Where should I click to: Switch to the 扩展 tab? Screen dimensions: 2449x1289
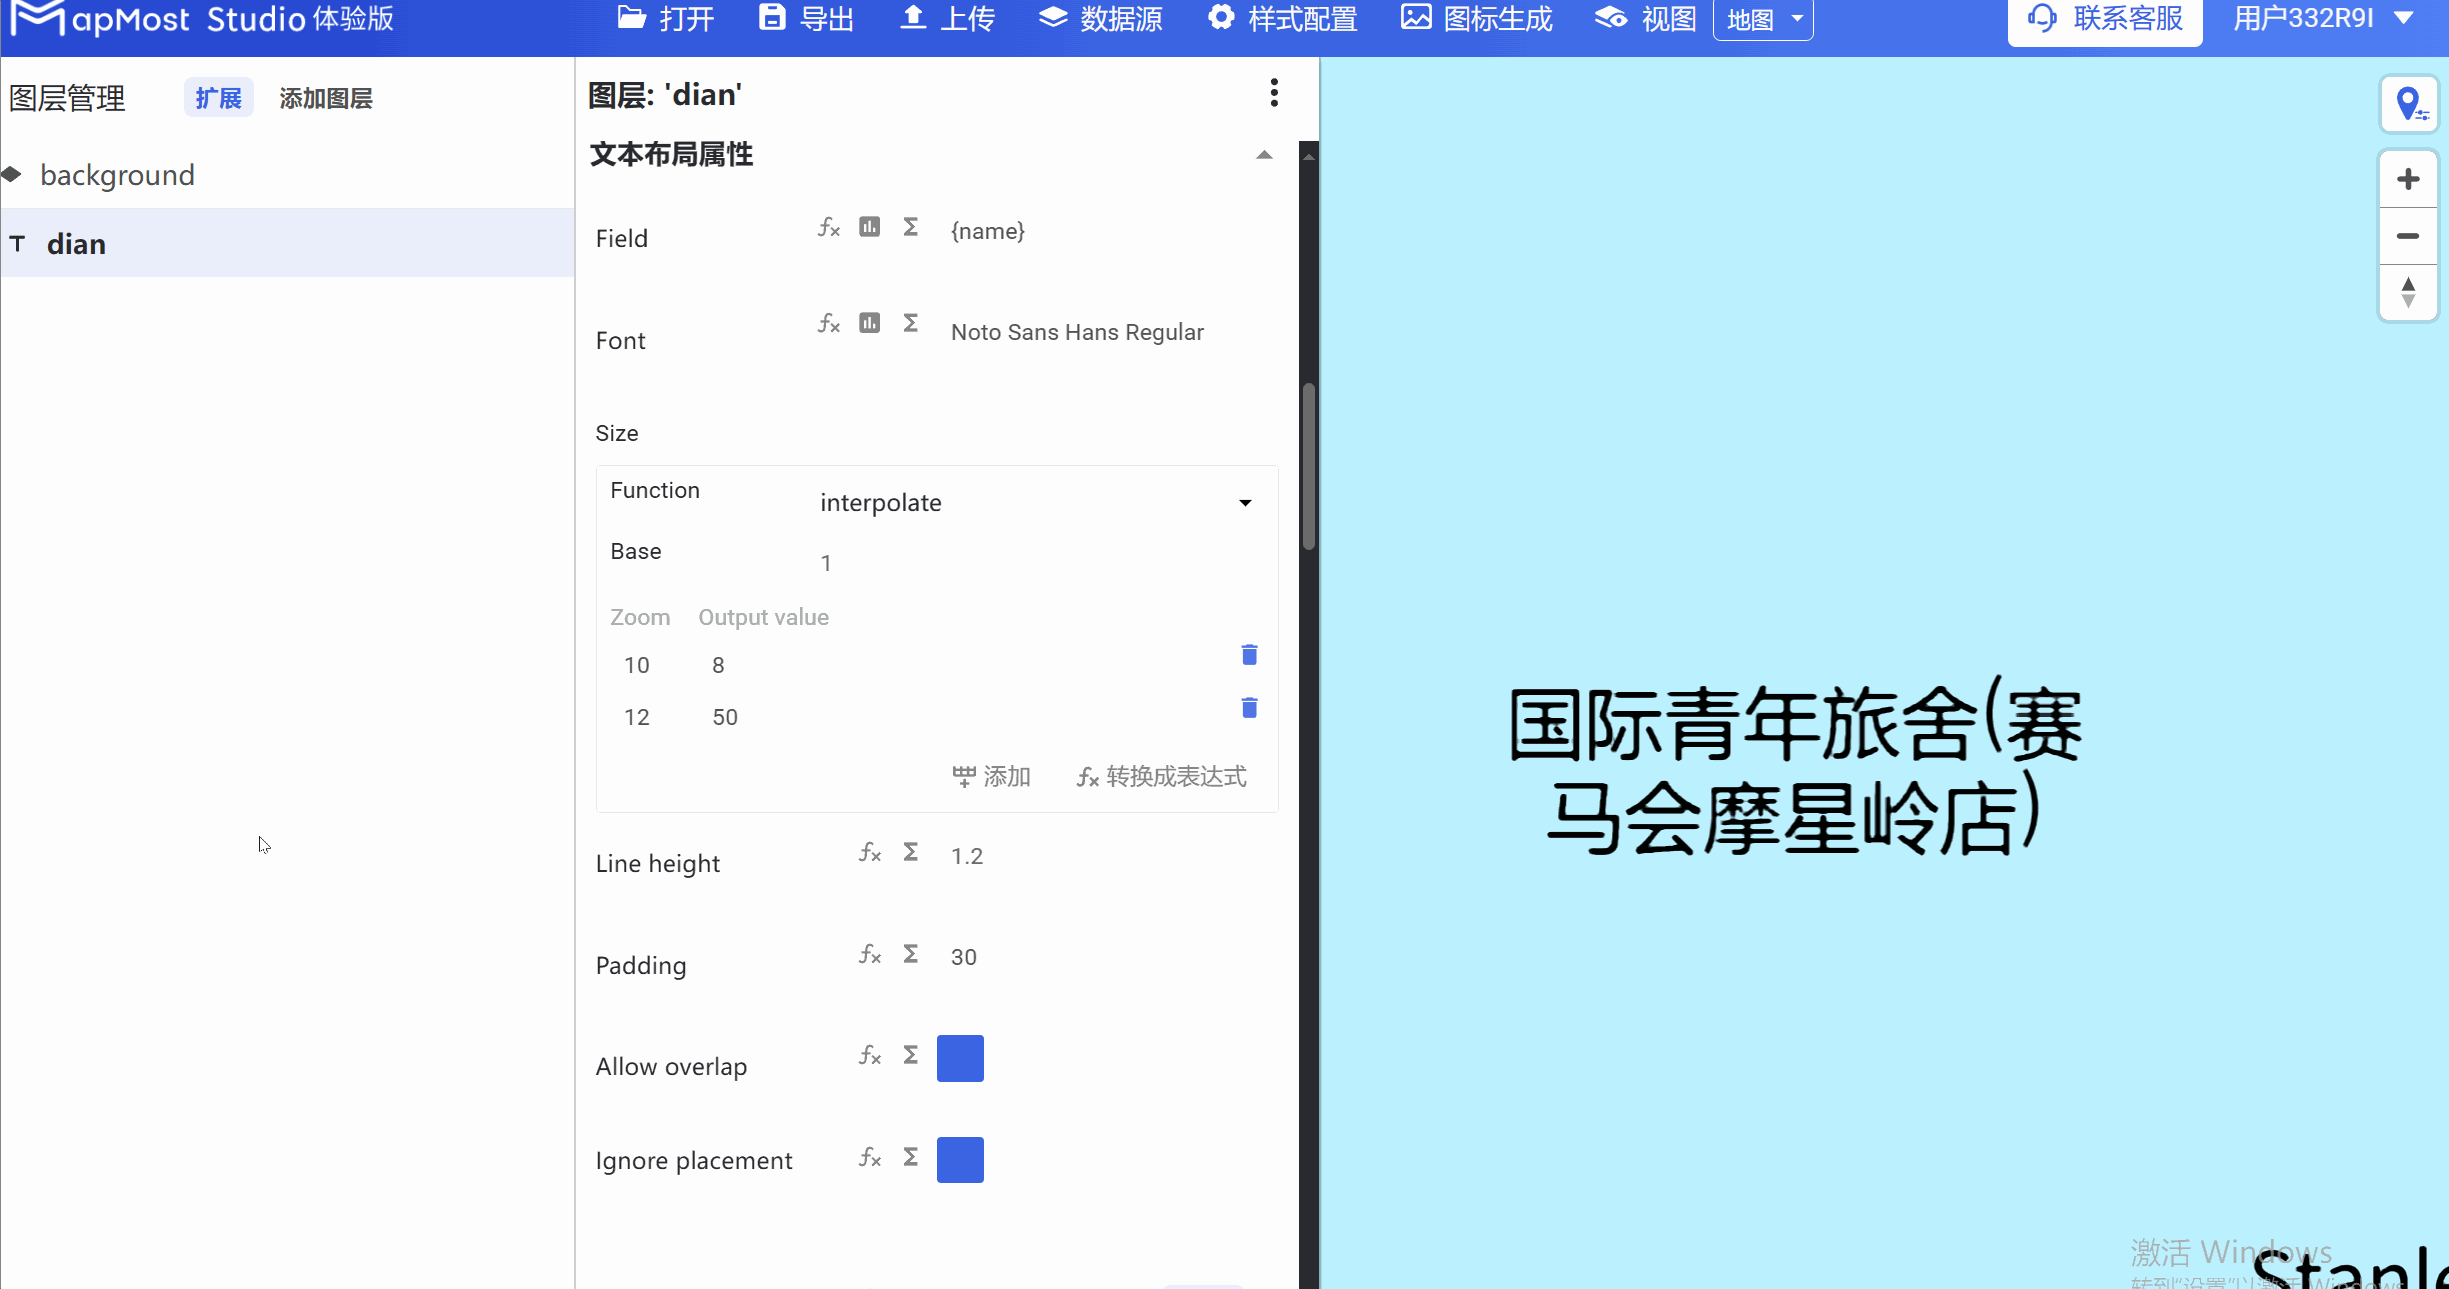click(x=217, y=97)
